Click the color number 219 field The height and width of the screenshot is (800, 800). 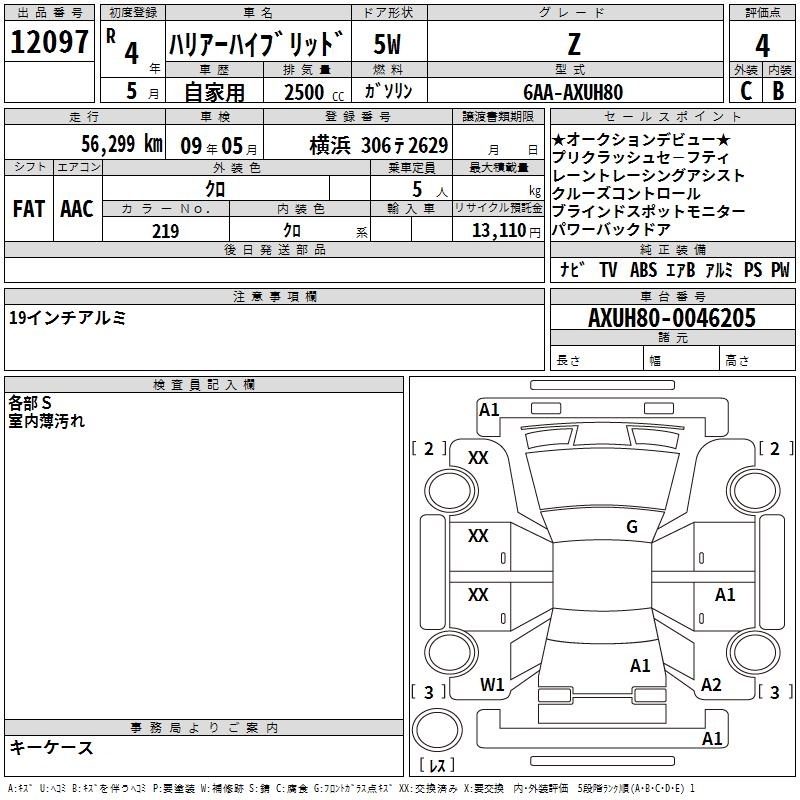click(x=166, y=231)
